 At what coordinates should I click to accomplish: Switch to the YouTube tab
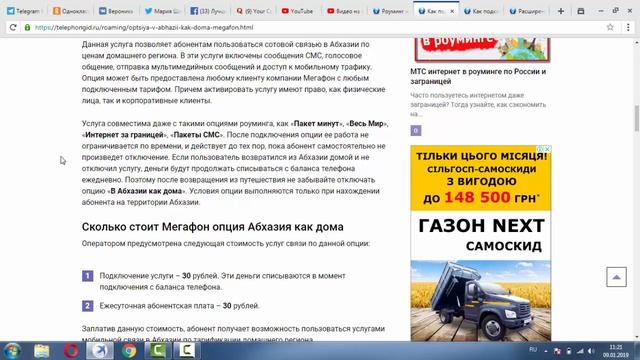(x=299, y=11)
